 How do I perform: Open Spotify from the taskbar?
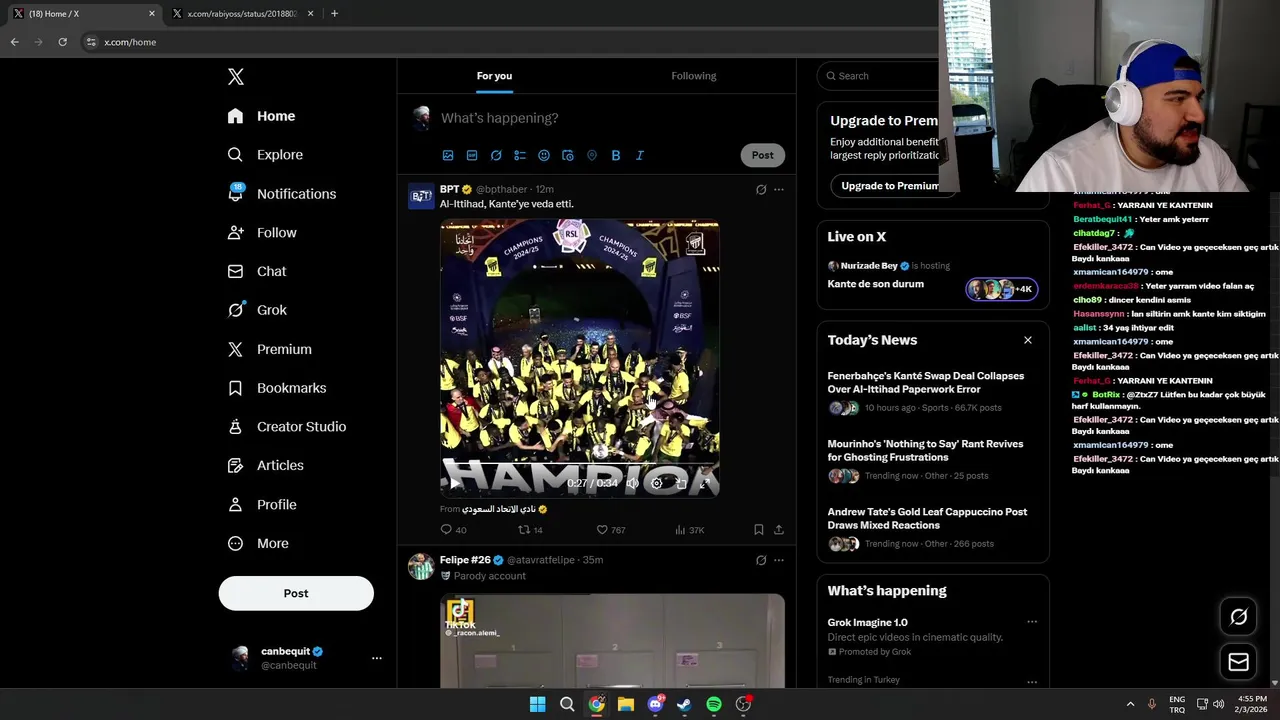pyautogui.click(x=714, y=704)
